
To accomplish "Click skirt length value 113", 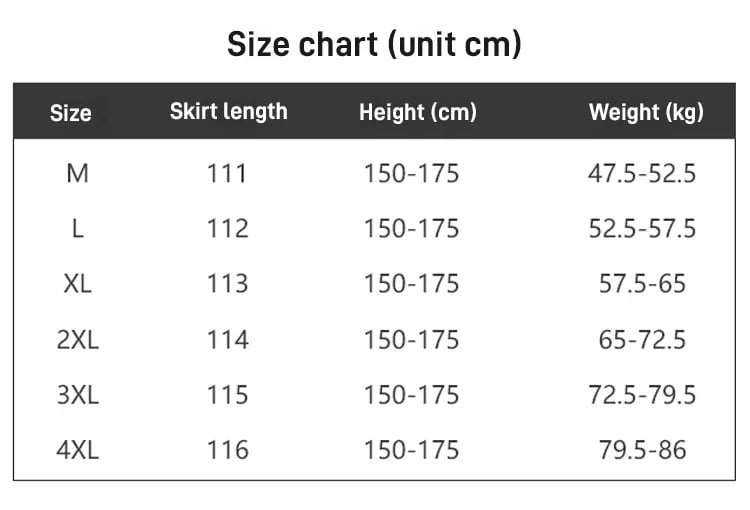I will (x=227, y=284).
